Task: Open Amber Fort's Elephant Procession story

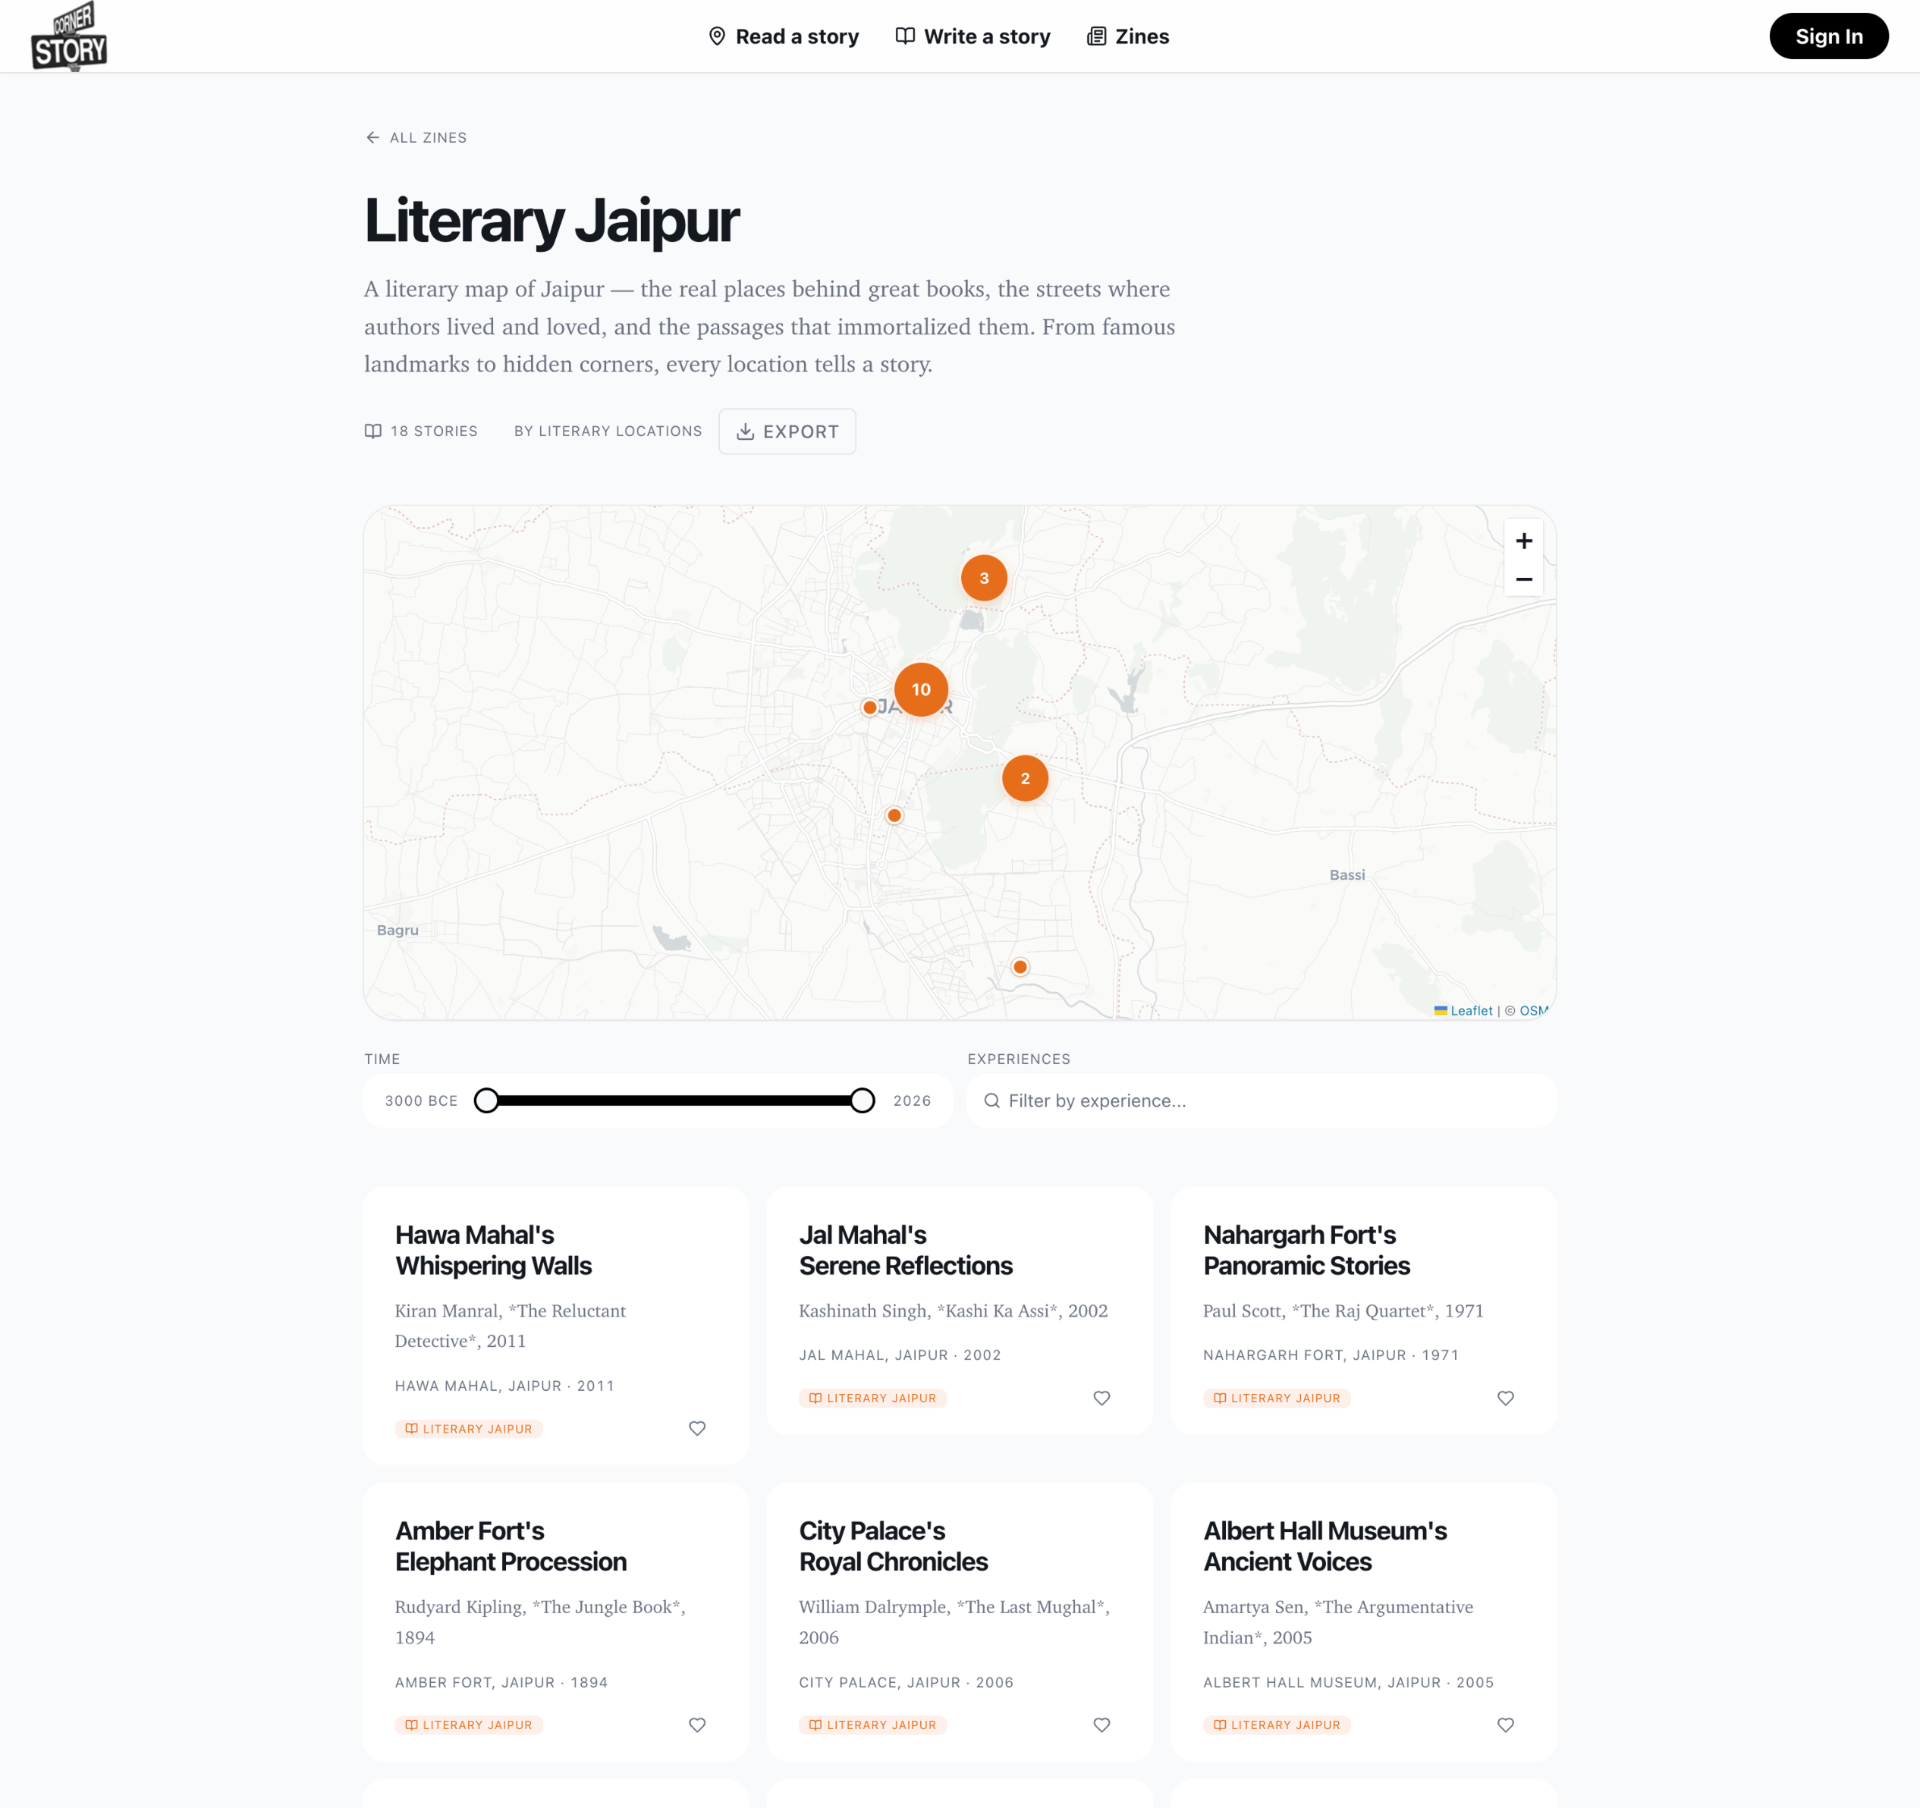Action: (511, 1546)
